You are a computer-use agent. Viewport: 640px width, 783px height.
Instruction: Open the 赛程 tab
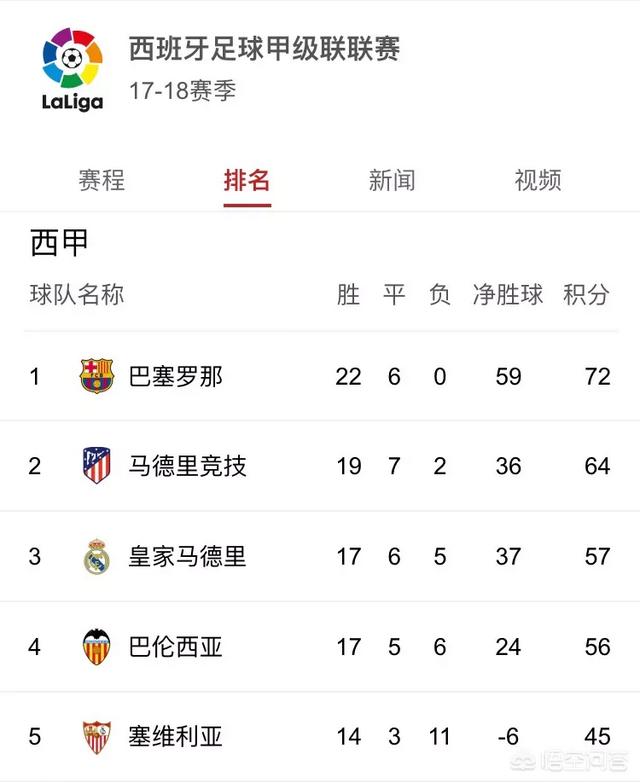tap(101, 180)
